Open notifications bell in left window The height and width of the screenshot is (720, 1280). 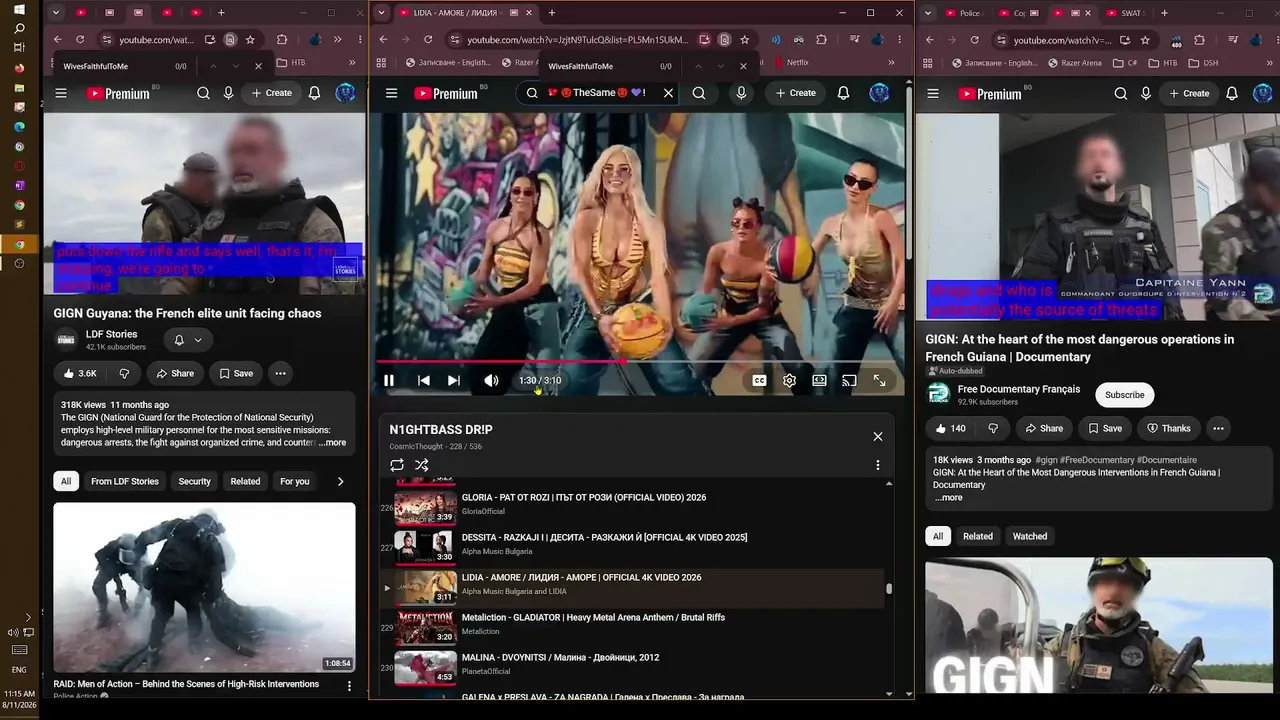[x=314, y=93]
